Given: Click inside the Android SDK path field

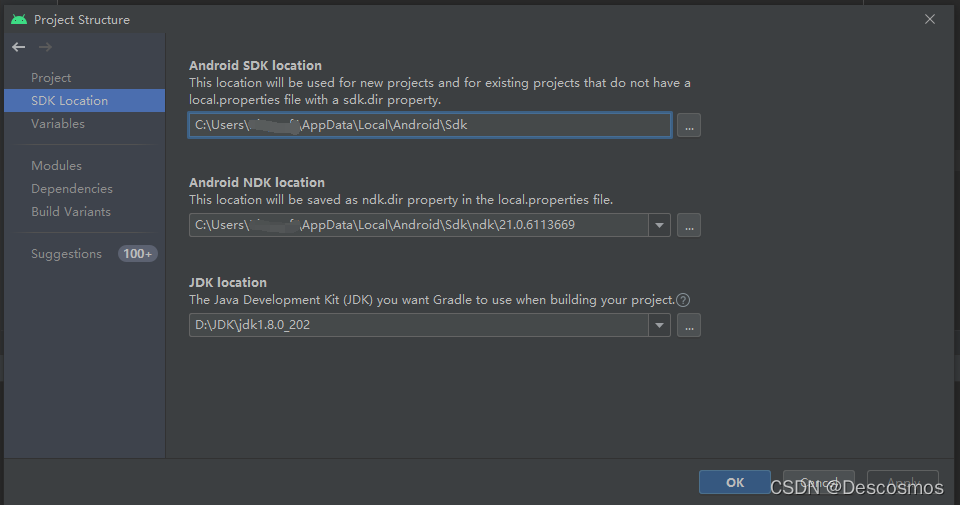Looking at the screenshot, I should tap(430, 125).
